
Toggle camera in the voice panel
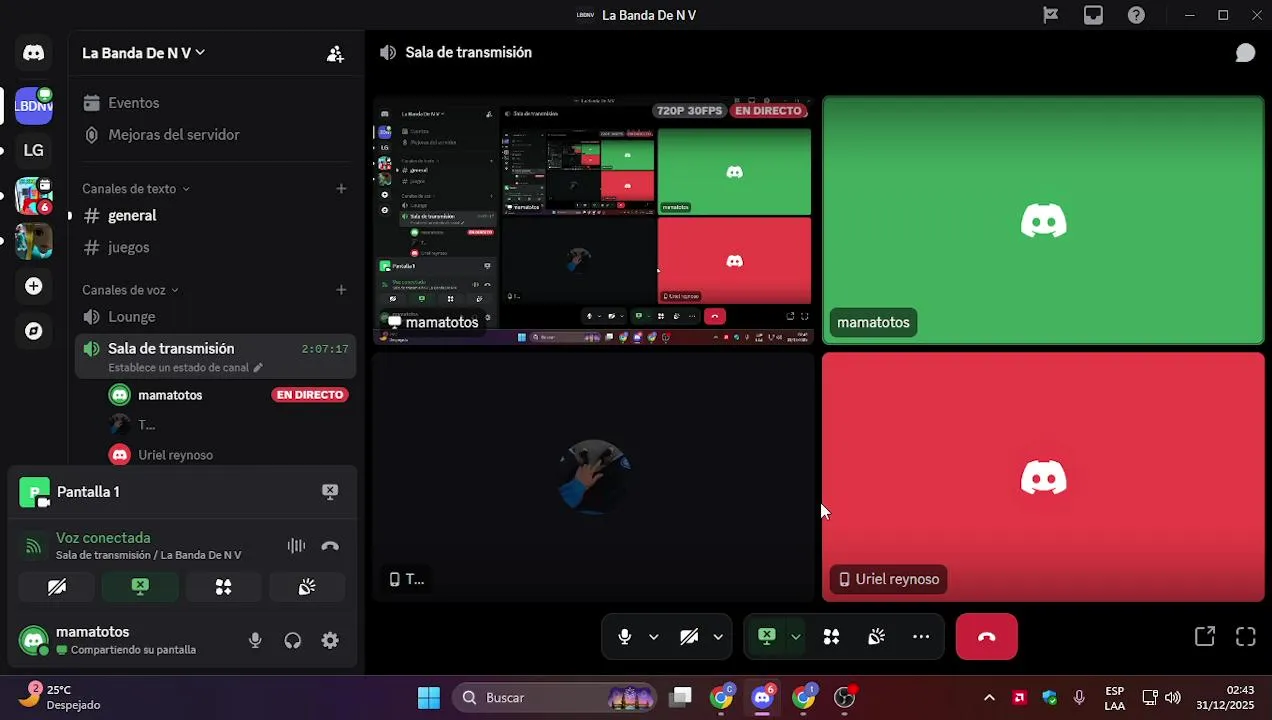pos(57,587)
